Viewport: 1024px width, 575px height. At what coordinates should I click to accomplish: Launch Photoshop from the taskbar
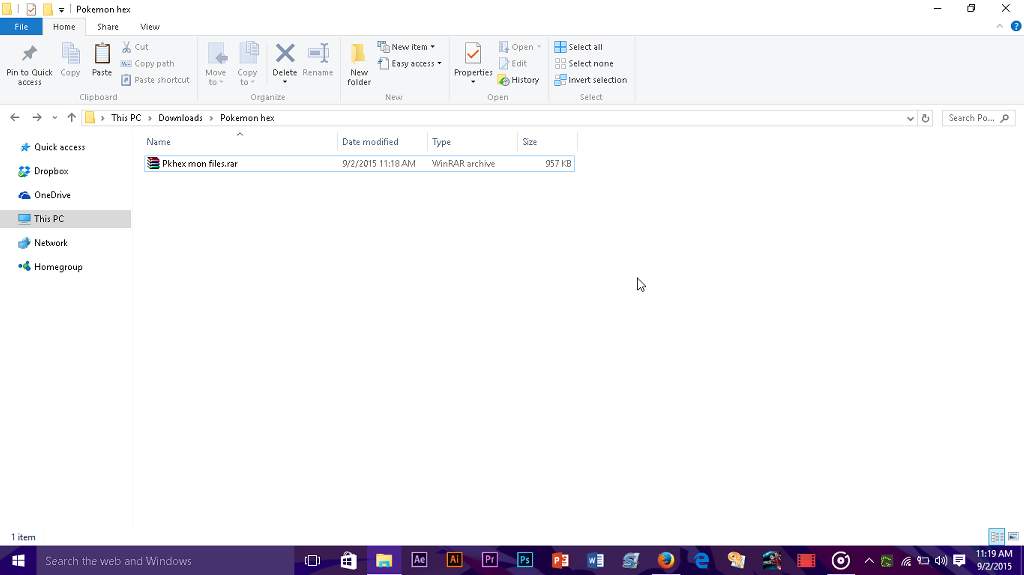pyautogui.click(x=525, y=561)
